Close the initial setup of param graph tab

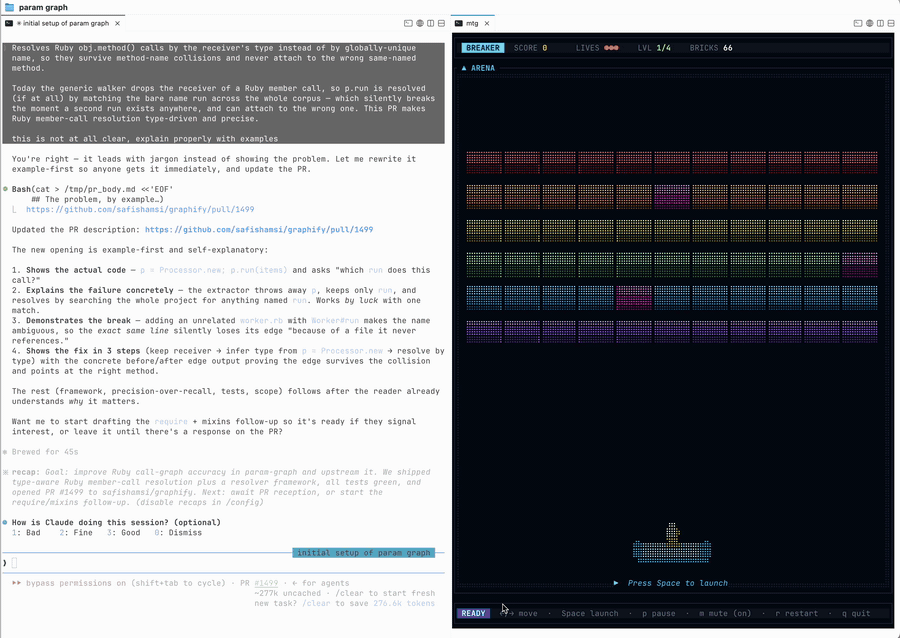[x=117, y=24]
